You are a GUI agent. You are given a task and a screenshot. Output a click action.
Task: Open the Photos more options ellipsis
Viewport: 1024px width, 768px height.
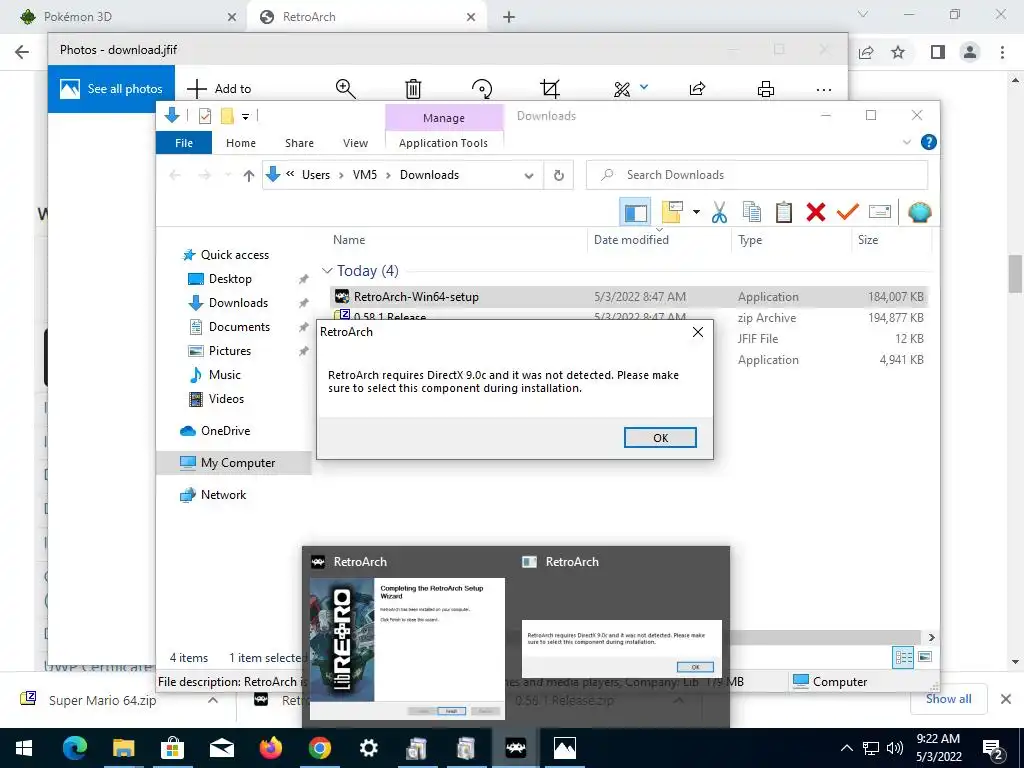pos(824,89)
